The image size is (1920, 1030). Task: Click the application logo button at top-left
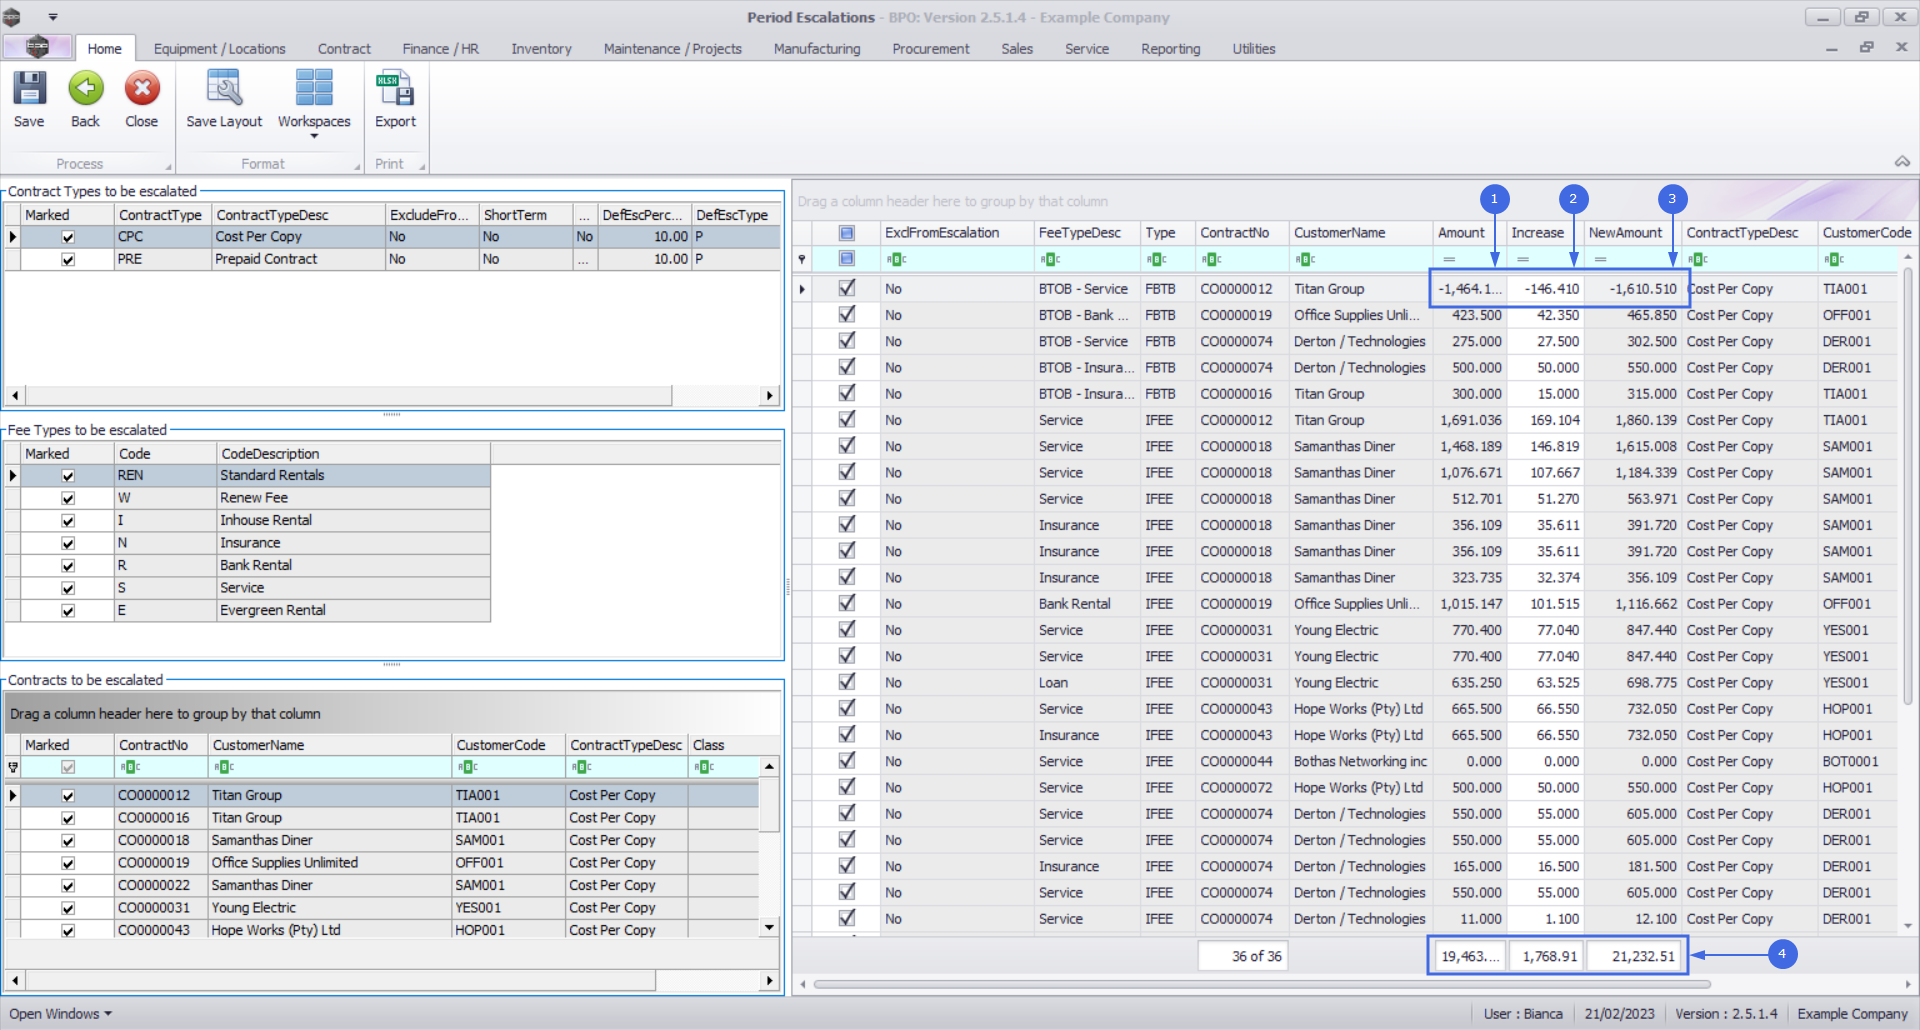click(x=37, y=47)
